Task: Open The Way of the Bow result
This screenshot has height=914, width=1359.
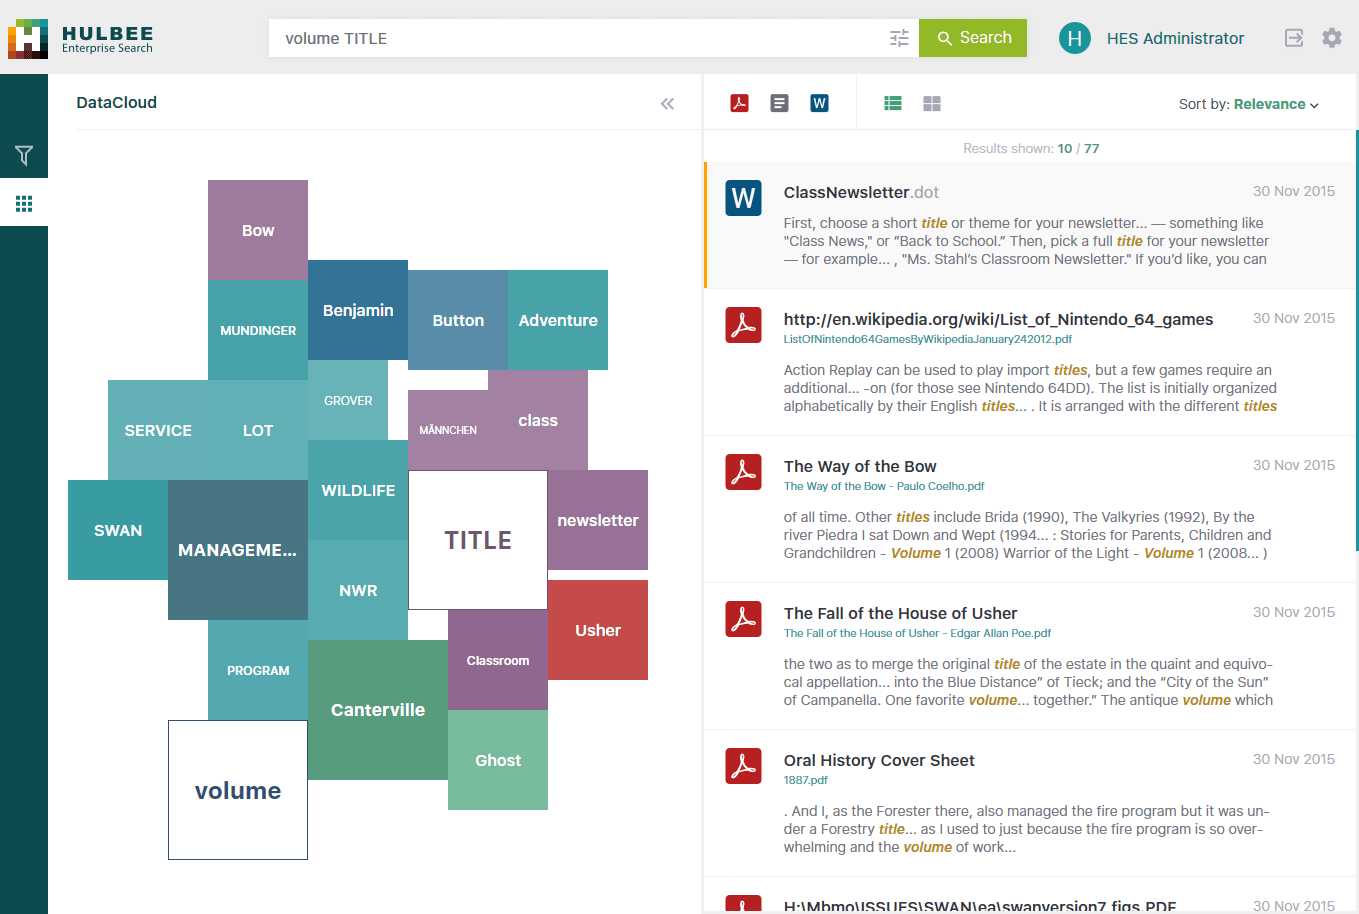Action: coord(860,466)
